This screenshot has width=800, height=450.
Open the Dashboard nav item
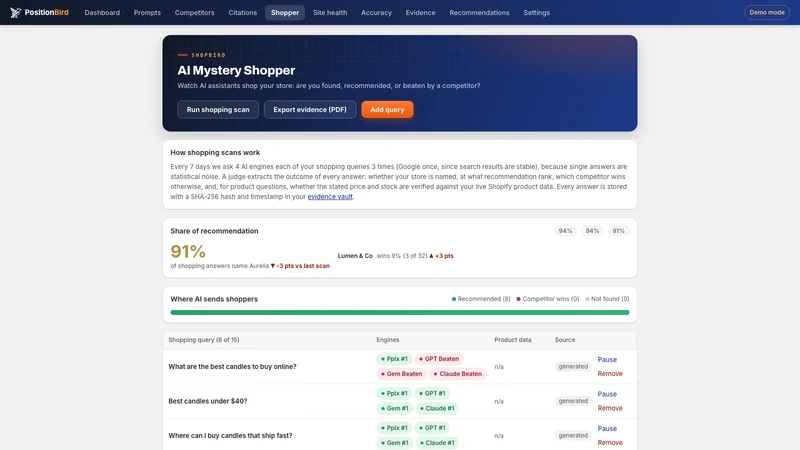(102, 12)
